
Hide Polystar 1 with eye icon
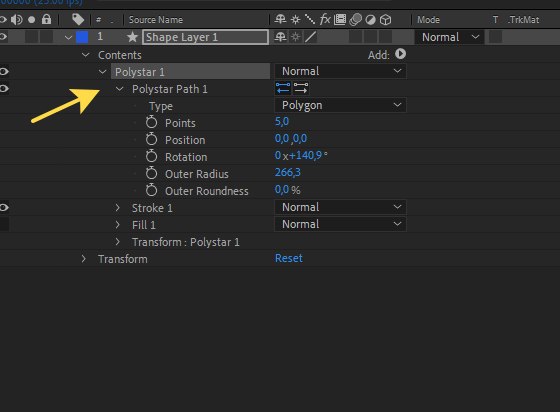[x=4, y=71]
